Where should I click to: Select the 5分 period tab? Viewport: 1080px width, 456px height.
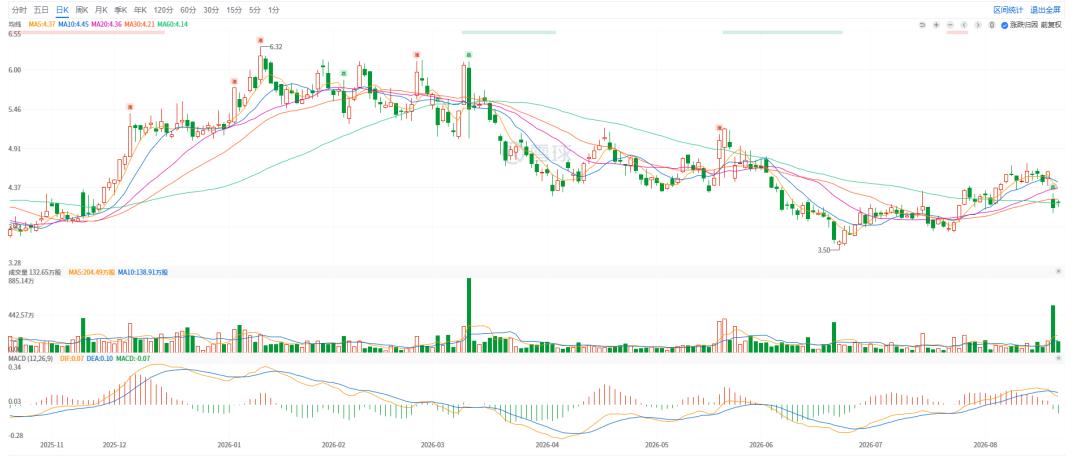pos(256,10)
